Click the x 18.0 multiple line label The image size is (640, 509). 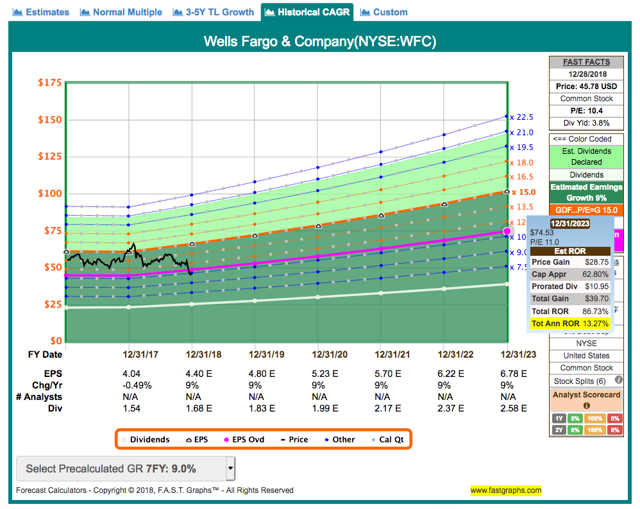(x=522, y=162)
